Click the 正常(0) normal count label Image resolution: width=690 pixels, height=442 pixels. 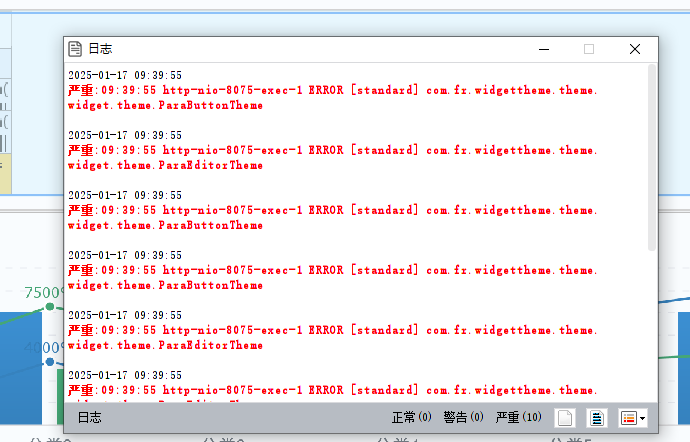click(x=411, y=417)
